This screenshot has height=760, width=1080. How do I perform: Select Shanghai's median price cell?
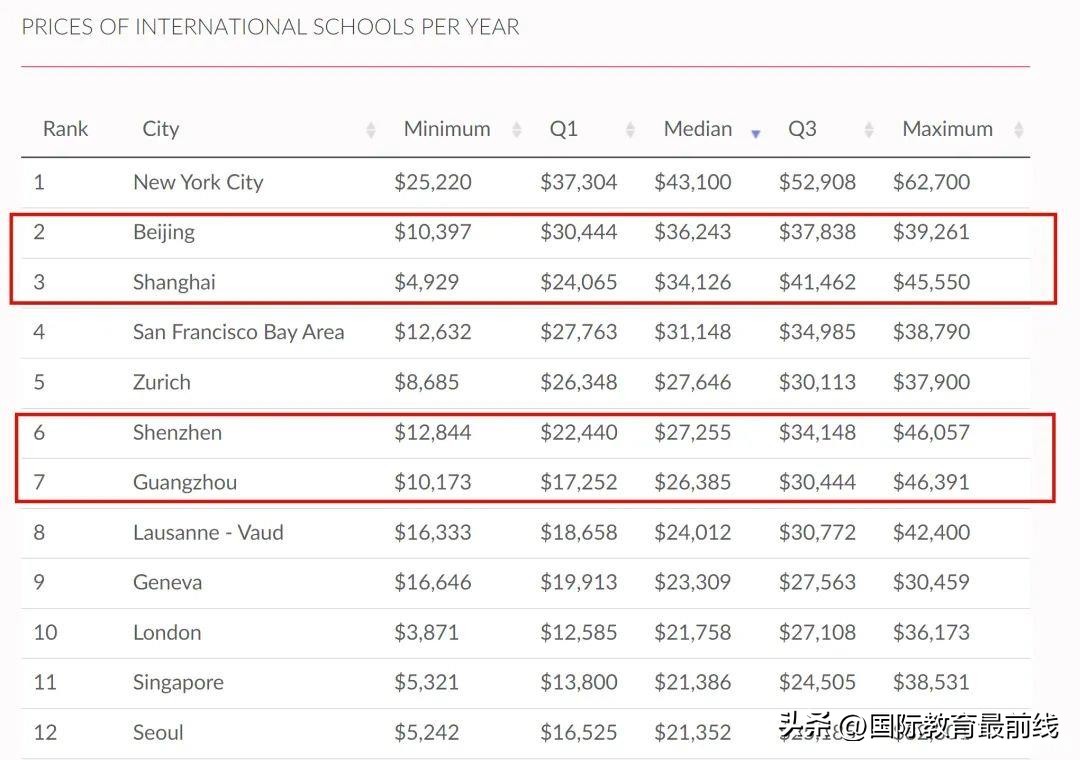coord(693,282)
